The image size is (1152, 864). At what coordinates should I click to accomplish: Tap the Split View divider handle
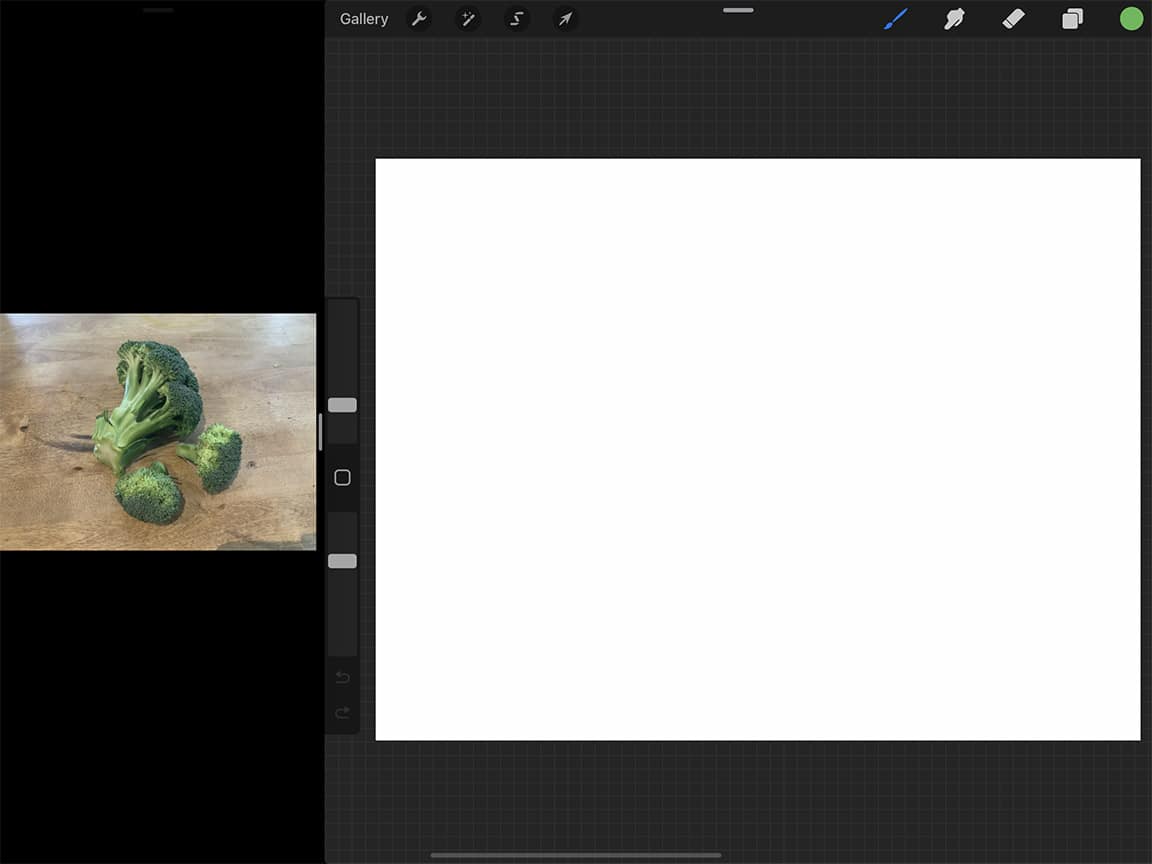(x=319, y=430)
